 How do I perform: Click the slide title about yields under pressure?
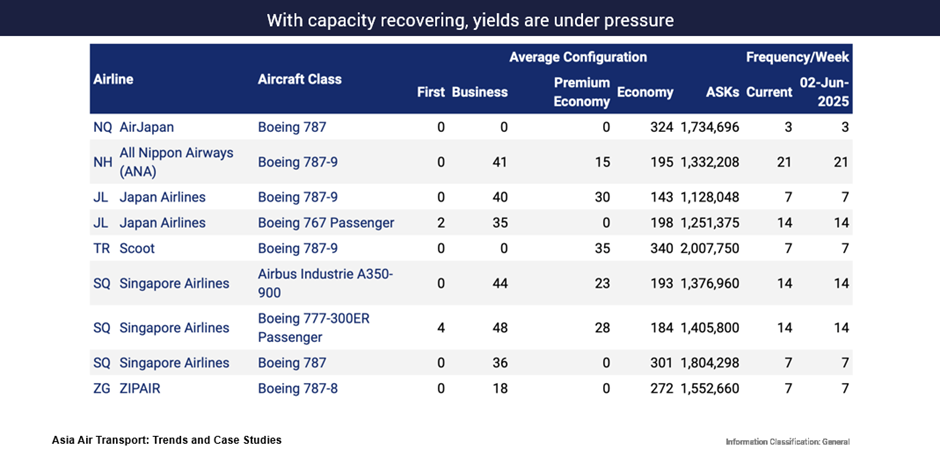[x=470, y=20]
